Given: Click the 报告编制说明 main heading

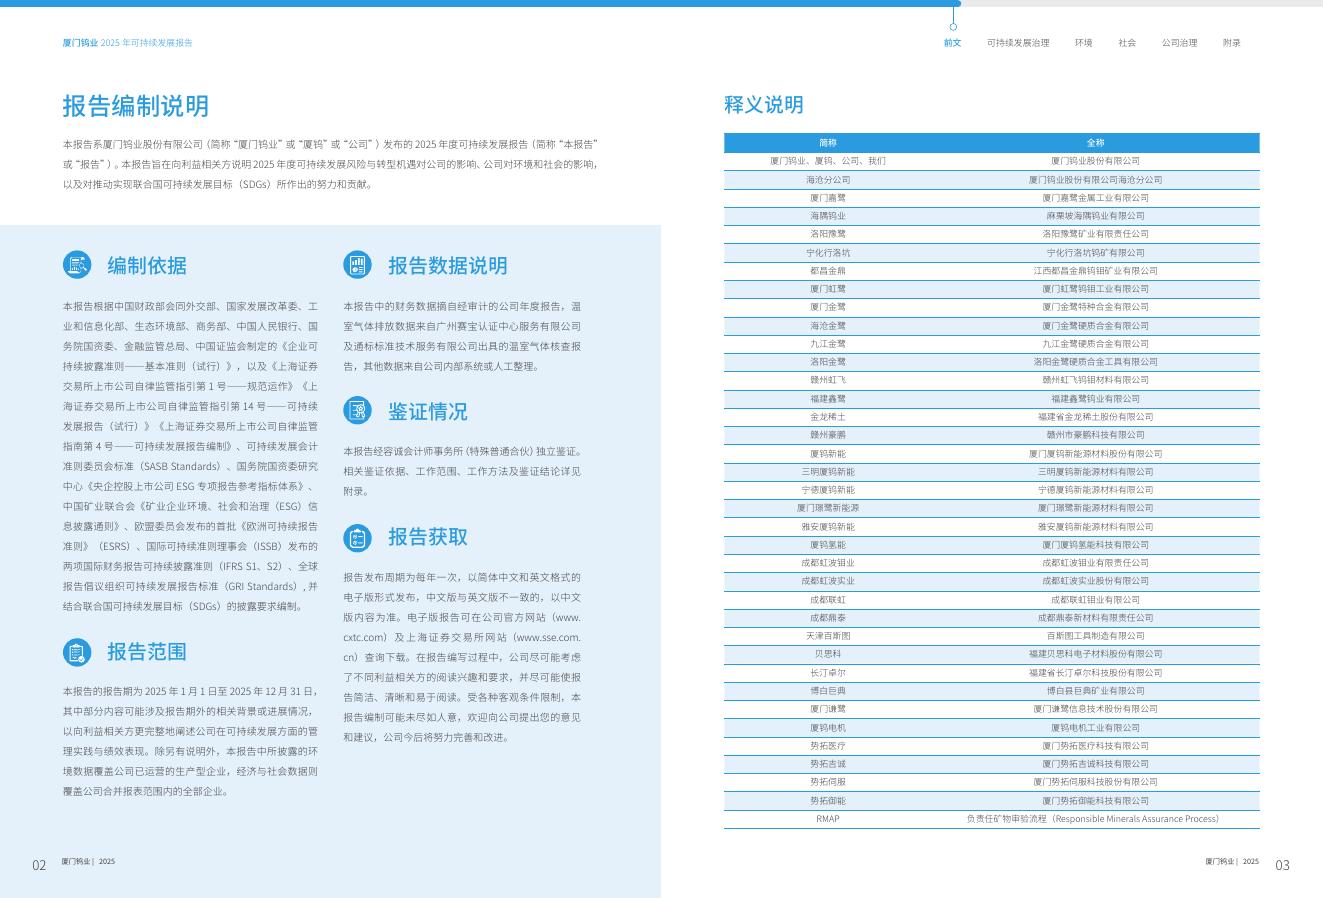Looking at the screenshot, I should (x=136, y=106).
